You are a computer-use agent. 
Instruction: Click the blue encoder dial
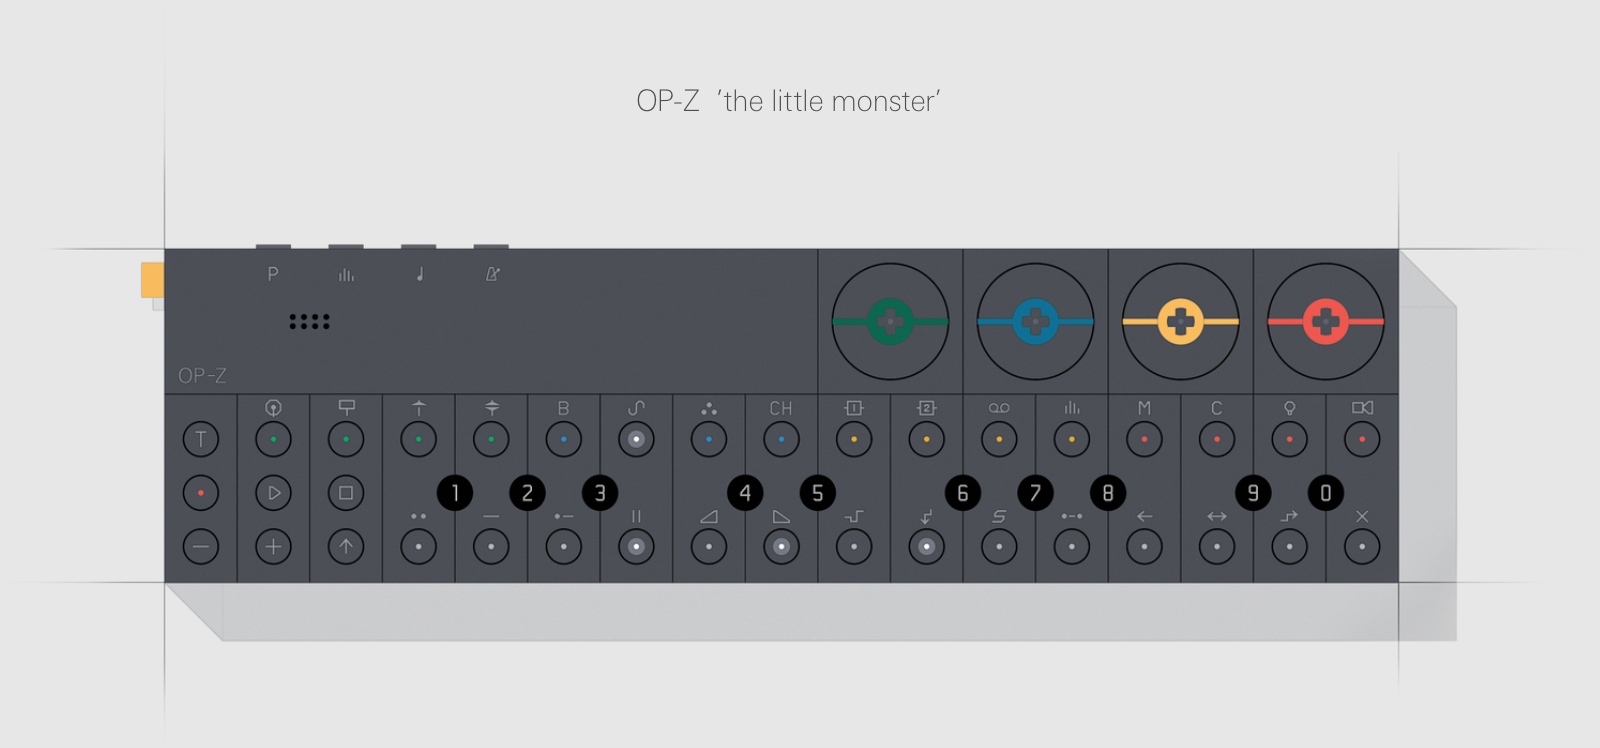[x=1035, y=322]
